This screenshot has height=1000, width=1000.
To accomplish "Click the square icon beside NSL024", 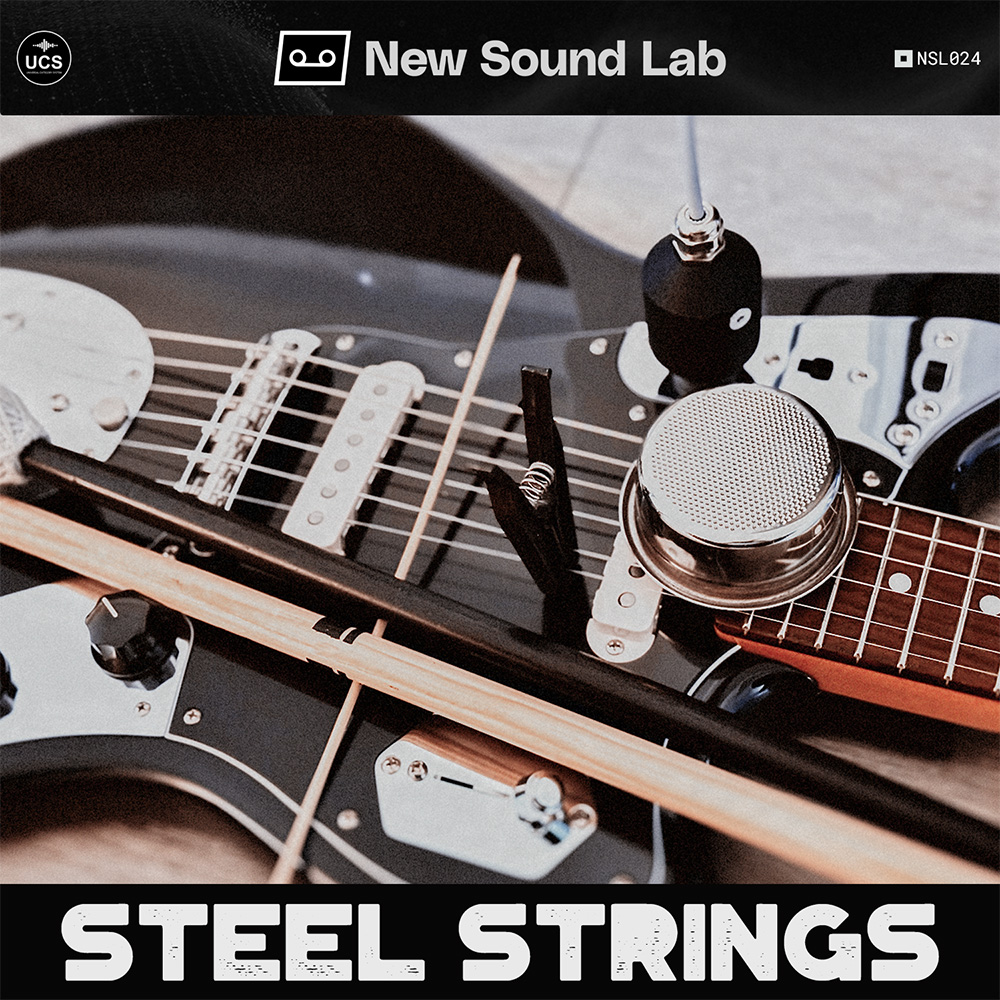I will coord(903,59).
